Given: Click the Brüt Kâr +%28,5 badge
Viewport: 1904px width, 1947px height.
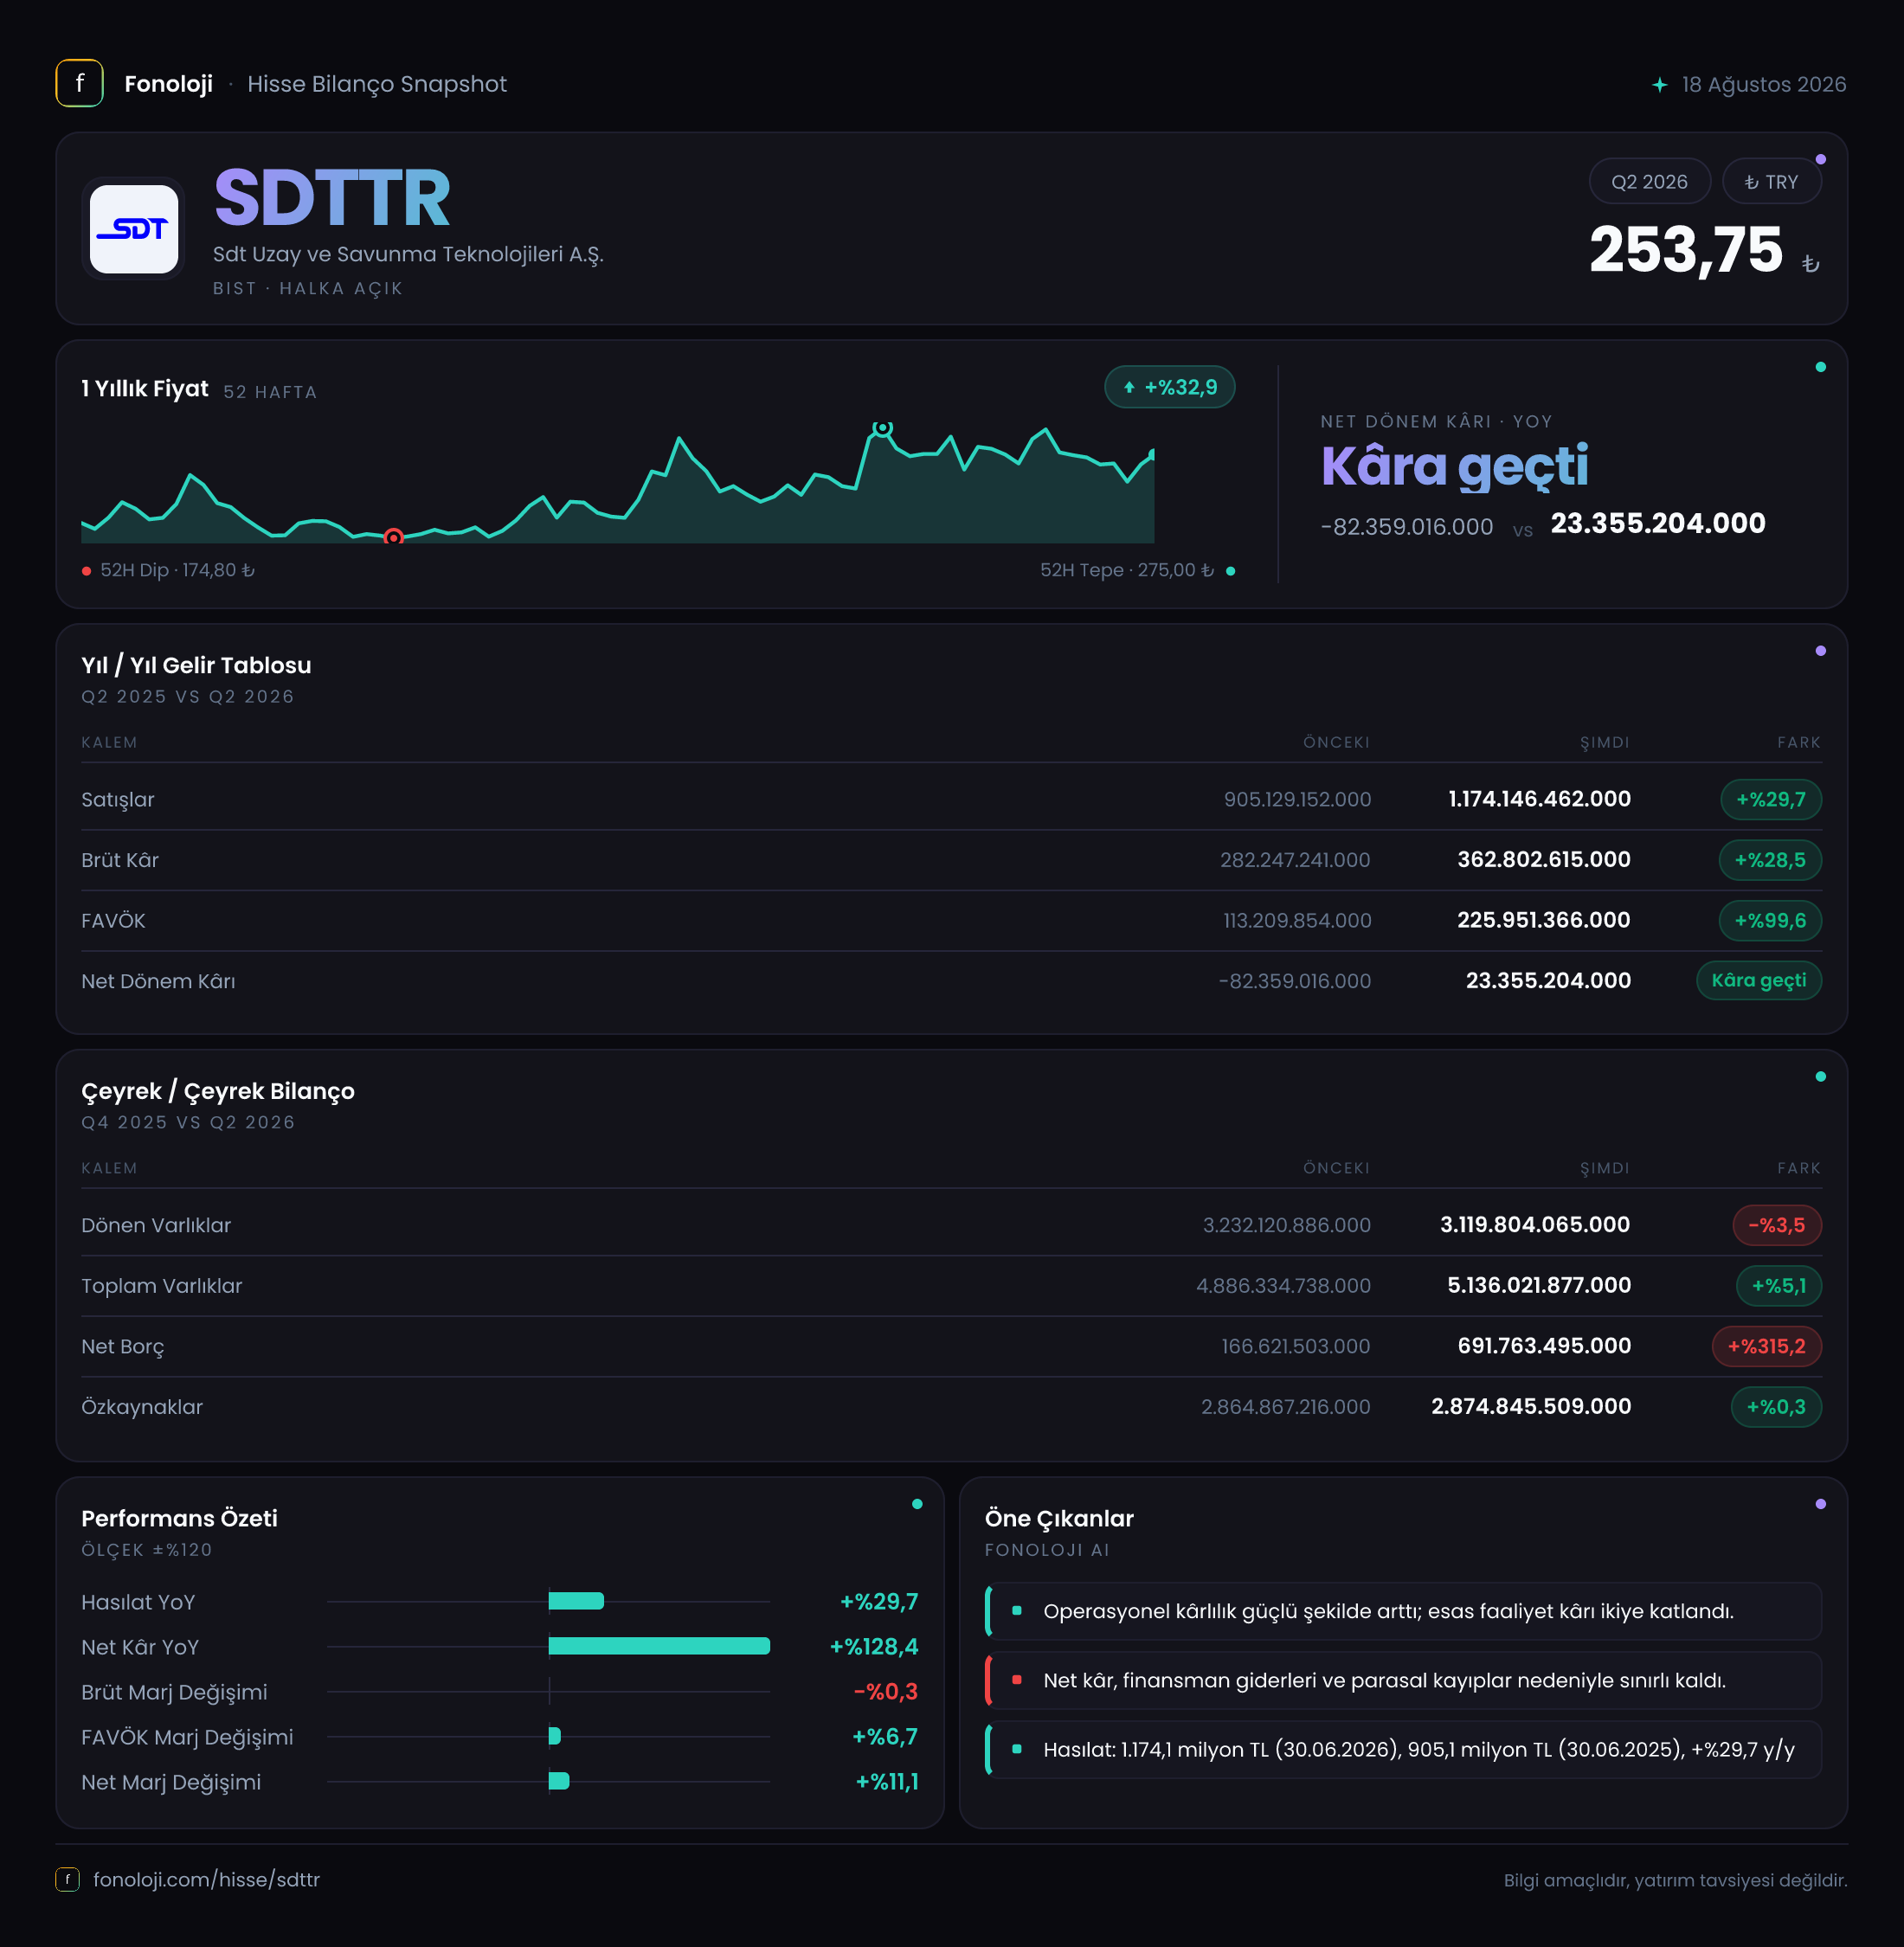Looking at the screenshot, I should 1769,860.
